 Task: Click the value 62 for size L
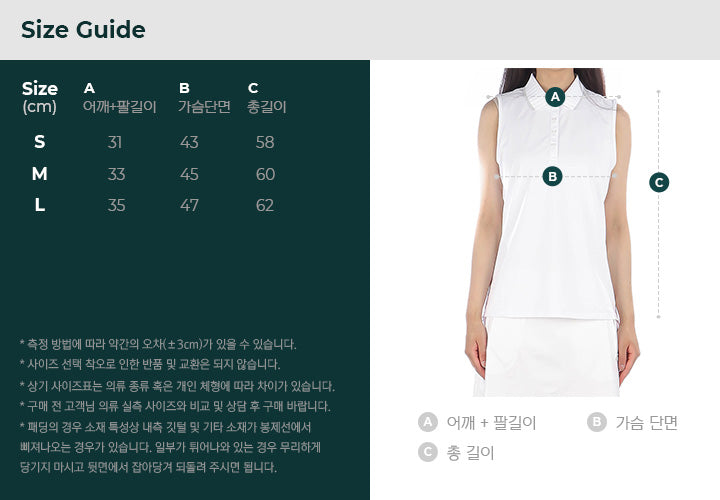pyautogui.click(x=265, y=205)
